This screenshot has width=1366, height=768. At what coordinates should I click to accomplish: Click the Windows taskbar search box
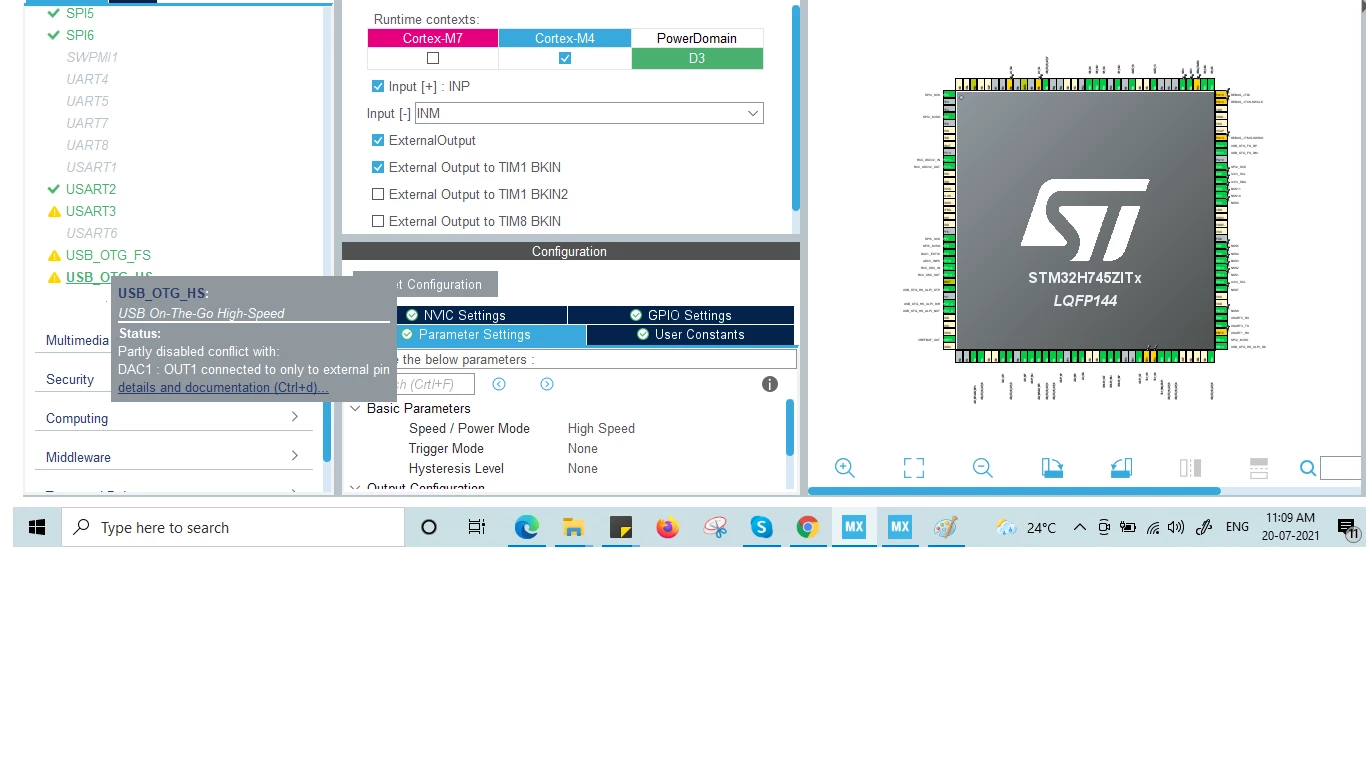pos(233,527)
